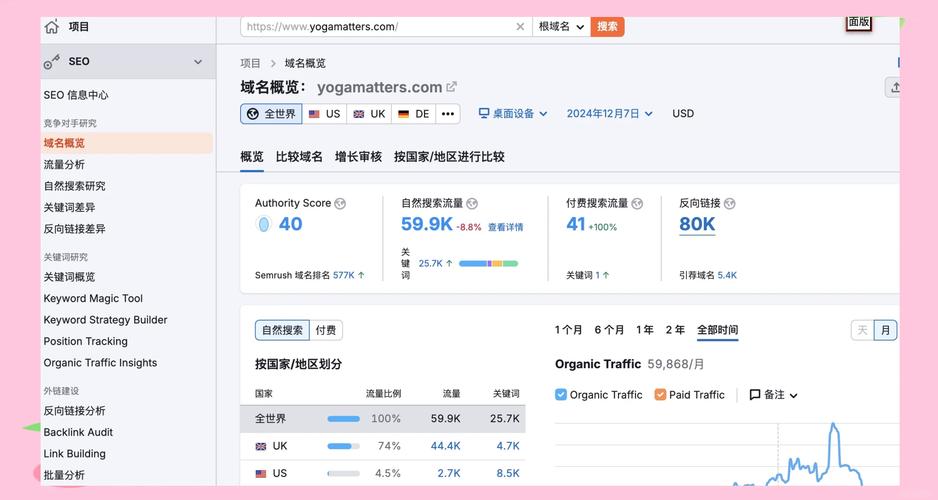Screen dimensions: 938x500
Task: Open the 根域名 scope dropdown
Action: coord(561,26)
